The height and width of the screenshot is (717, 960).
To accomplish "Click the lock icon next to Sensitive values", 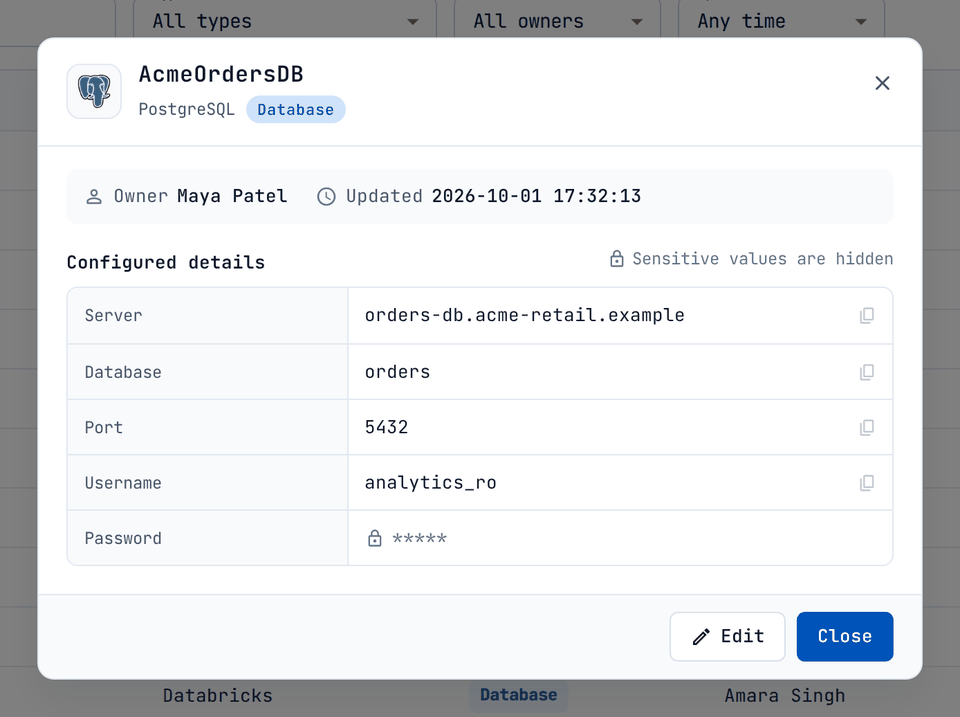I will coord(617,258).
